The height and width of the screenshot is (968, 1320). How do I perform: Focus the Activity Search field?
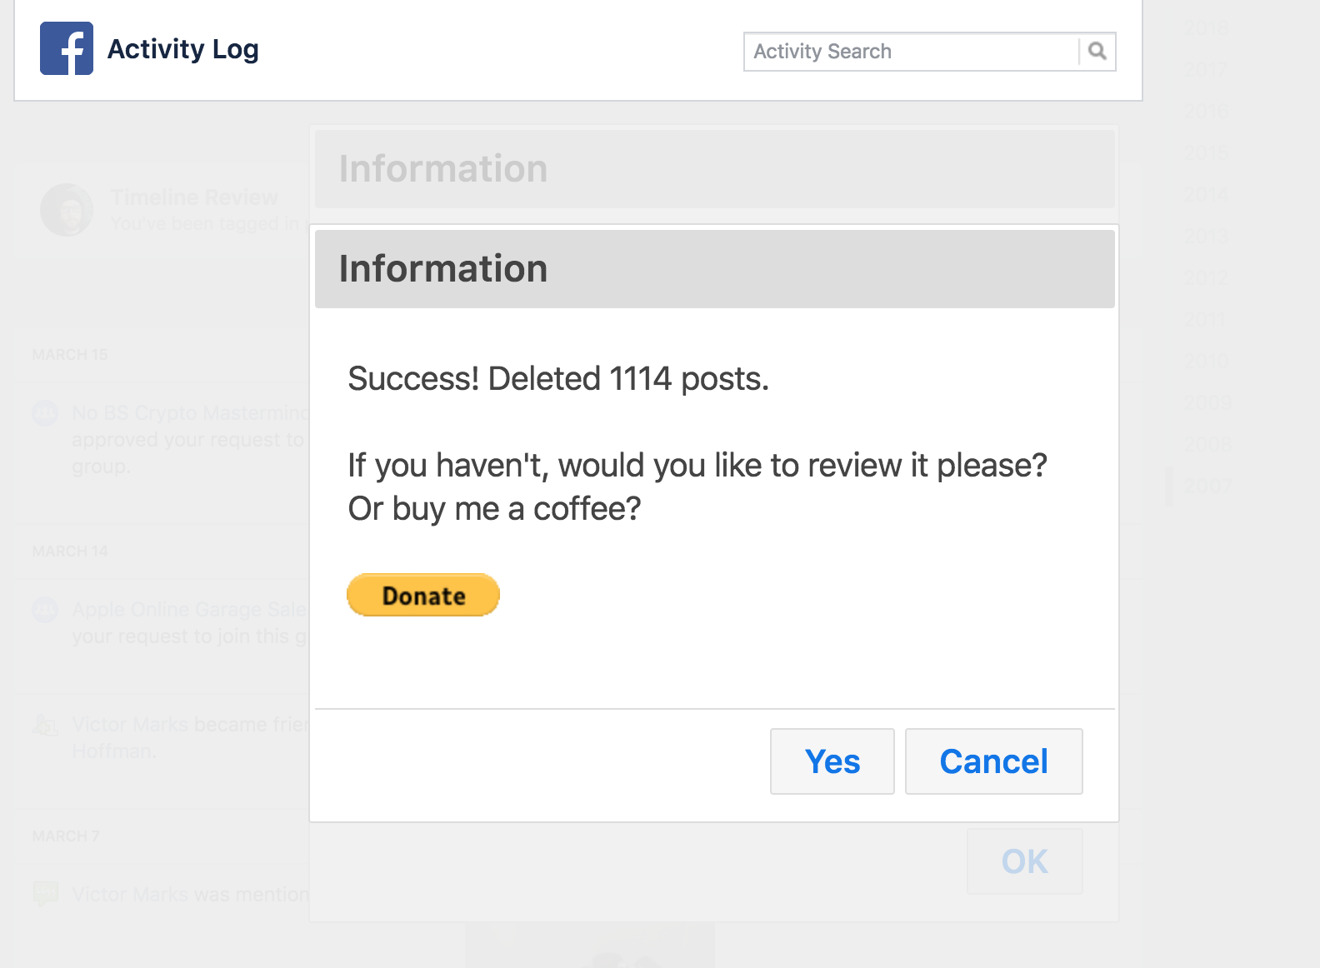coord(911,51)
